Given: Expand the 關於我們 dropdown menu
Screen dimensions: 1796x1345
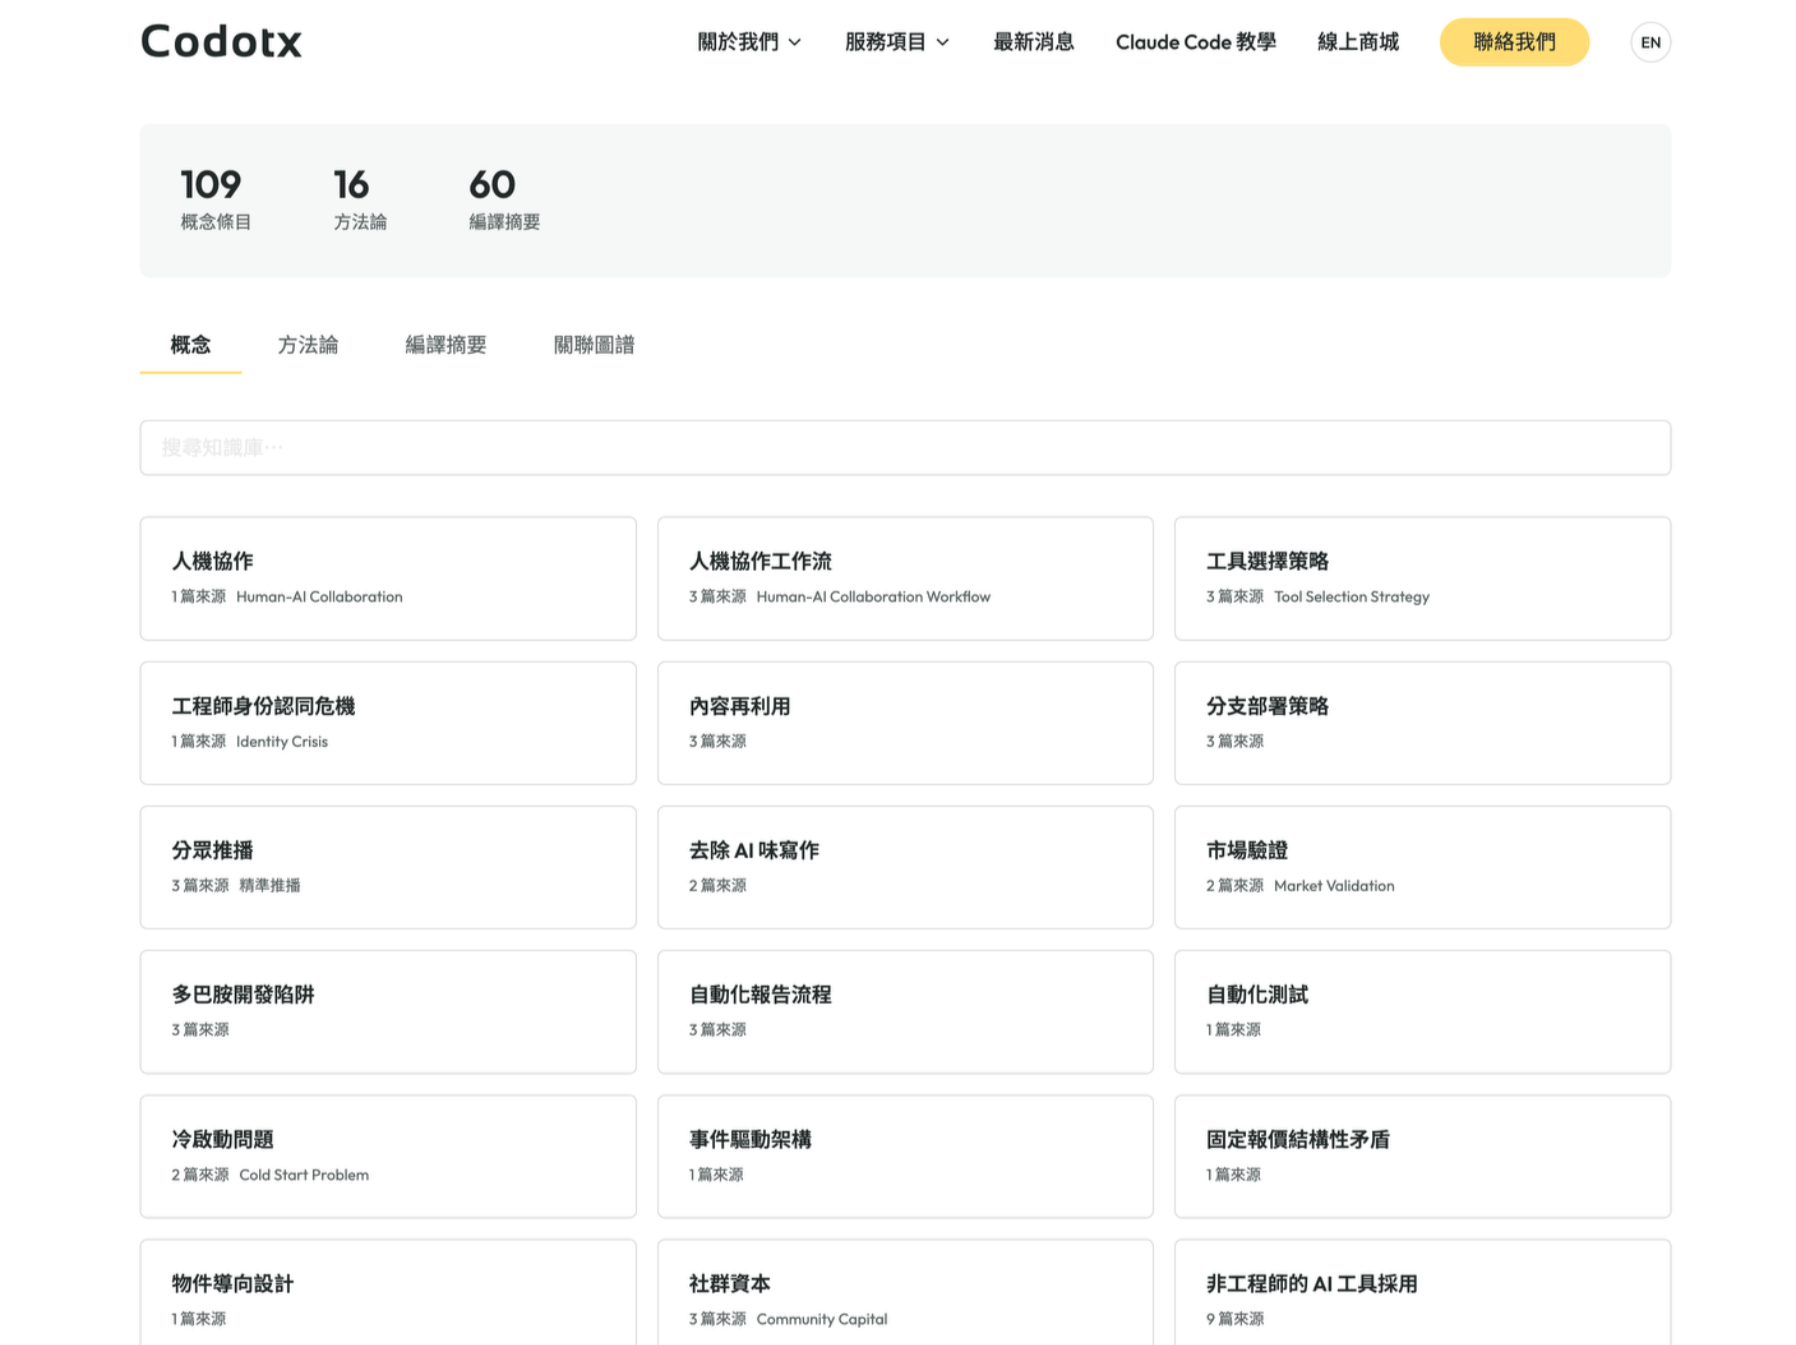Looking at the screenshot, I should pos(749,42).
